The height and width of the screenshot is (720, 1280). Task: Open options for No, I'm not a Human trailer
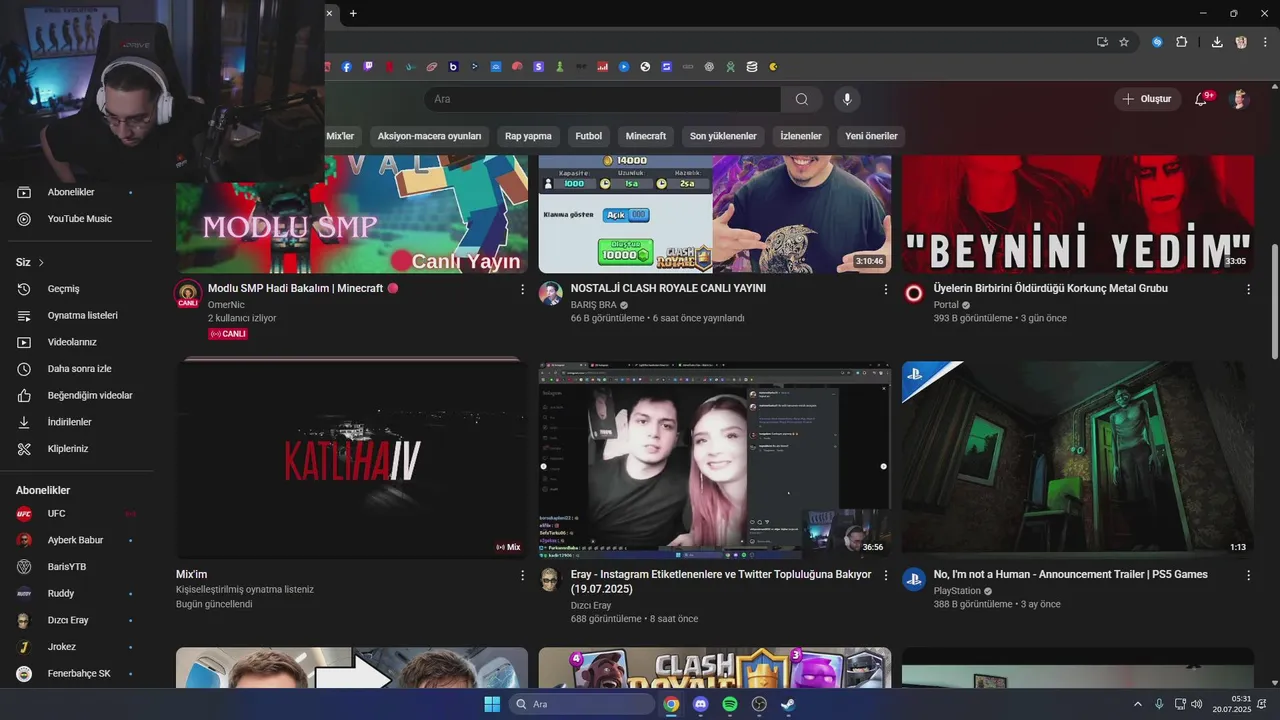[1248, 575]
